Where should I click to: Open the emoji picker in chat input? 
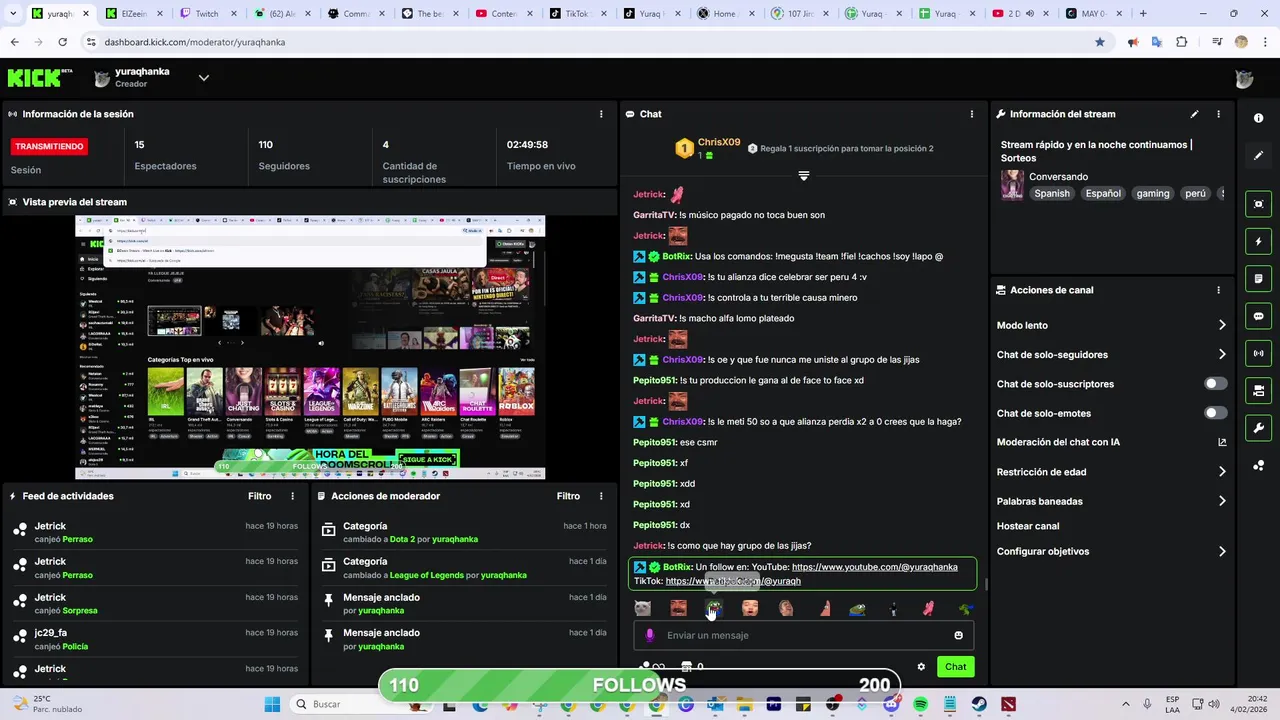coord(958,635)
